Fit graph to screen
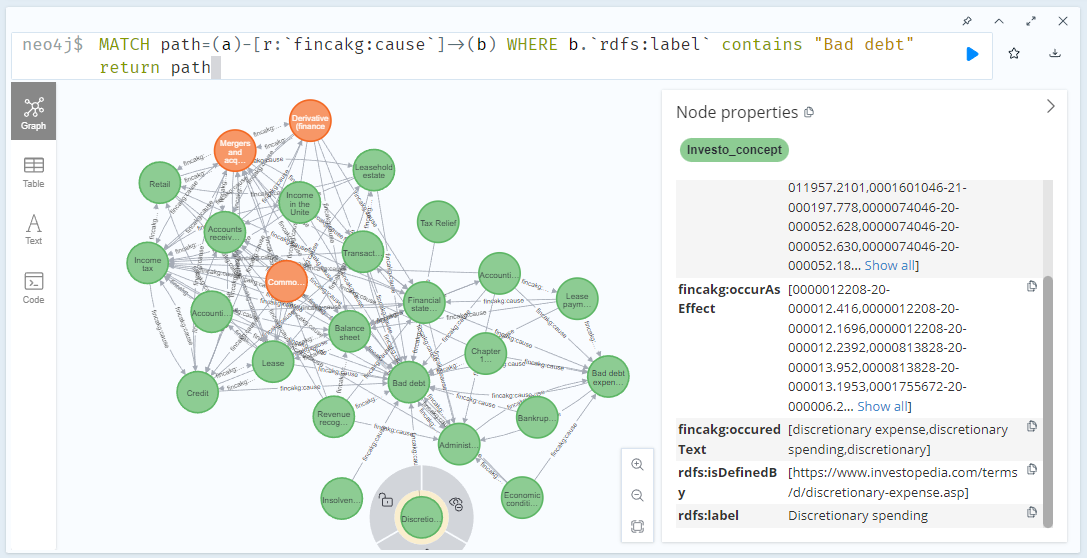This screenshot has width=1087, height=558. click(x=637, y=526)
